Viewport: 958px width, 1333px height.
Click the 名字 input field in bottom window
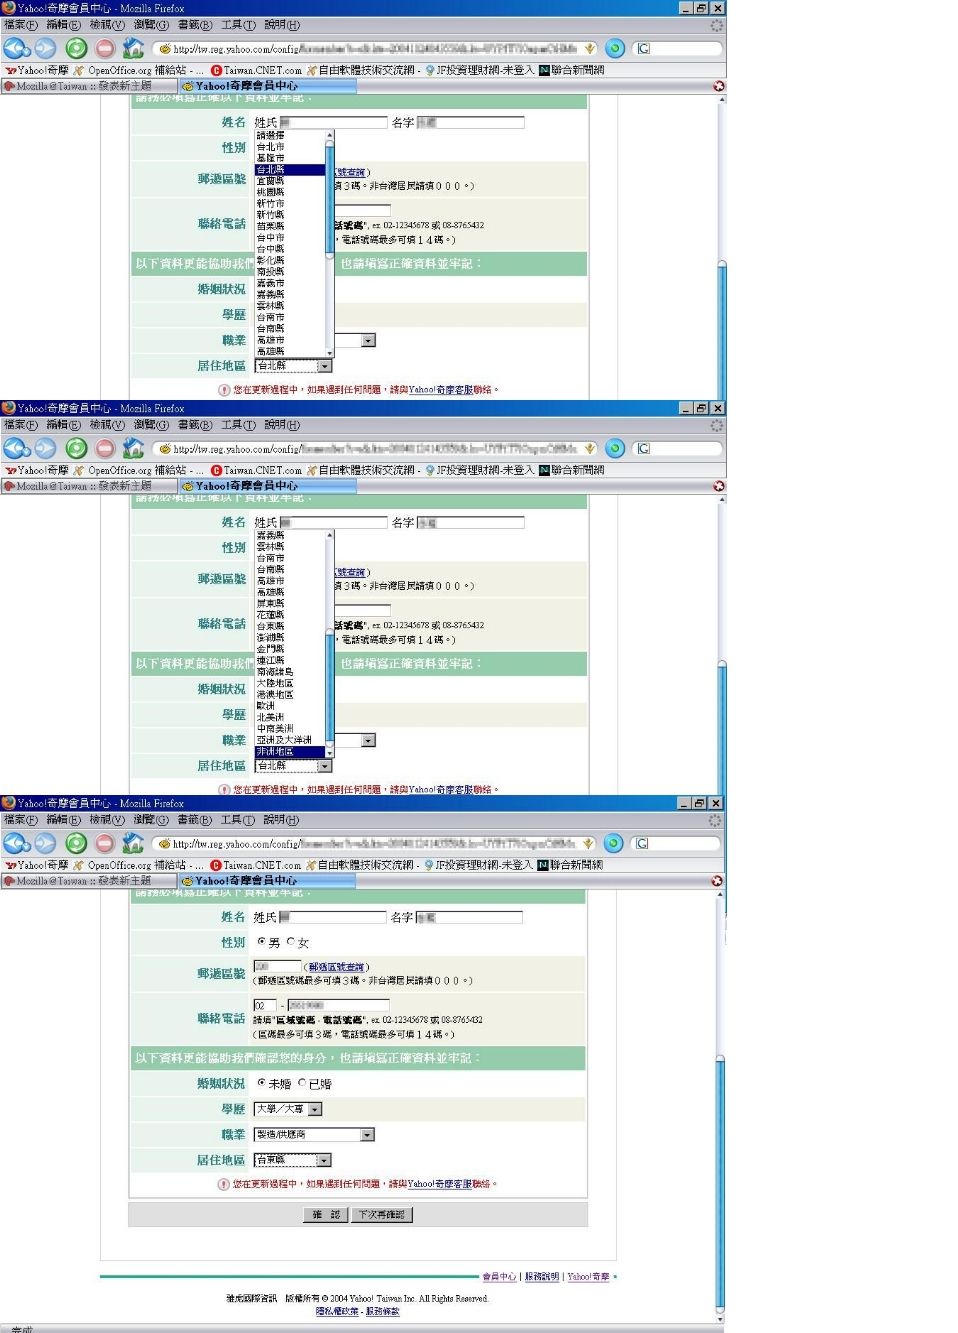[469, 917]
